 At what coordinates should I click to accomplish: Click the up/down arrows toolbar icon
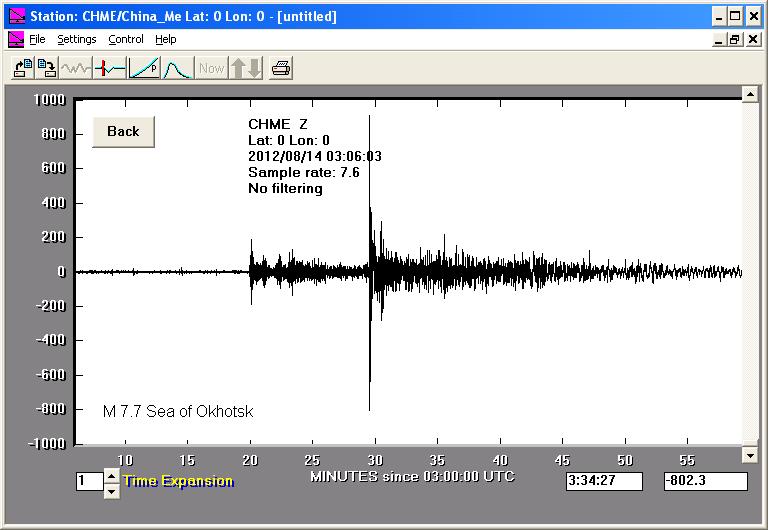click(x=245, y=68)
